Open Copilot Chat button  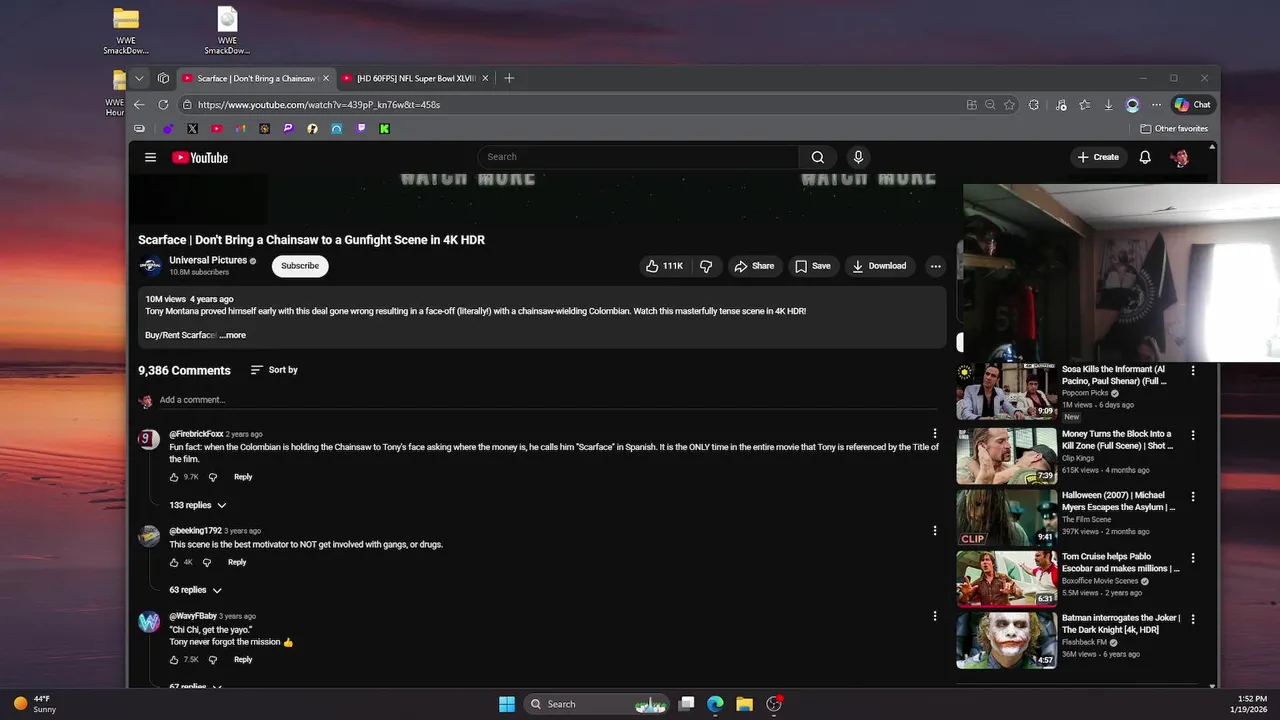coord(1192,104)
